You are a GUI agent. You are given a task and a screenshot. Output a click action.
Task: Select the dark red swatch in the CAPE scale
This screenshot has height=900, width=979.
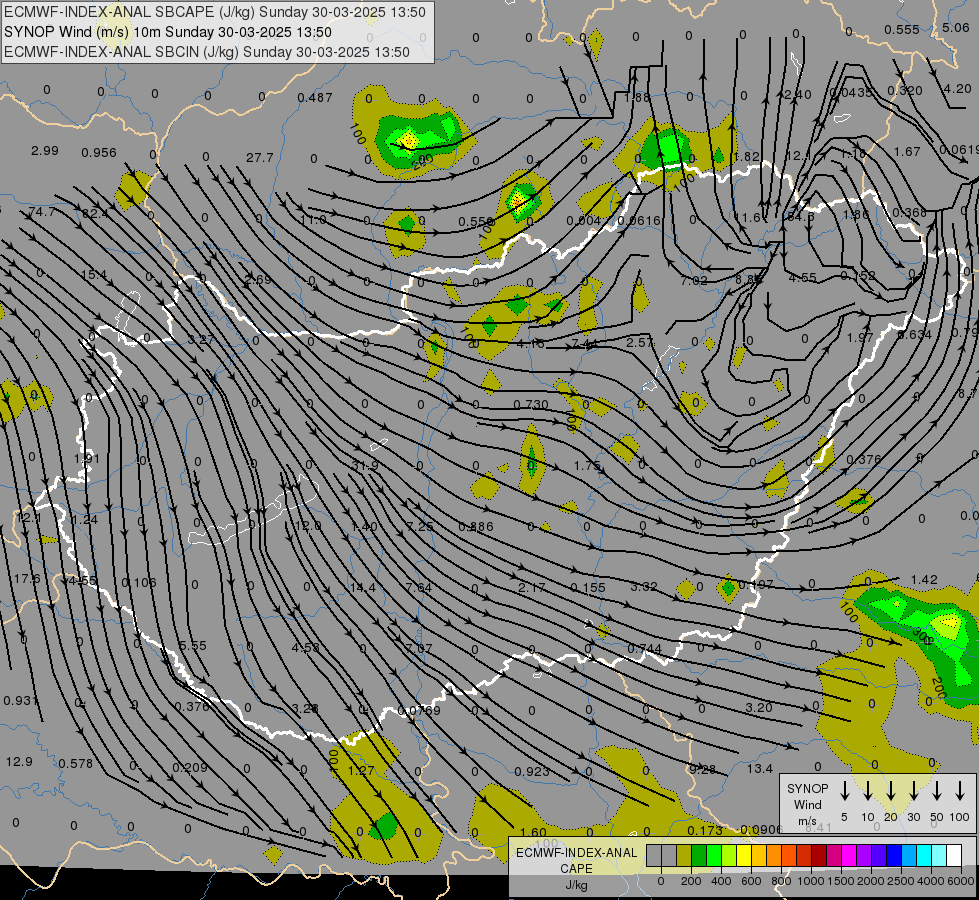click(819, 856)
